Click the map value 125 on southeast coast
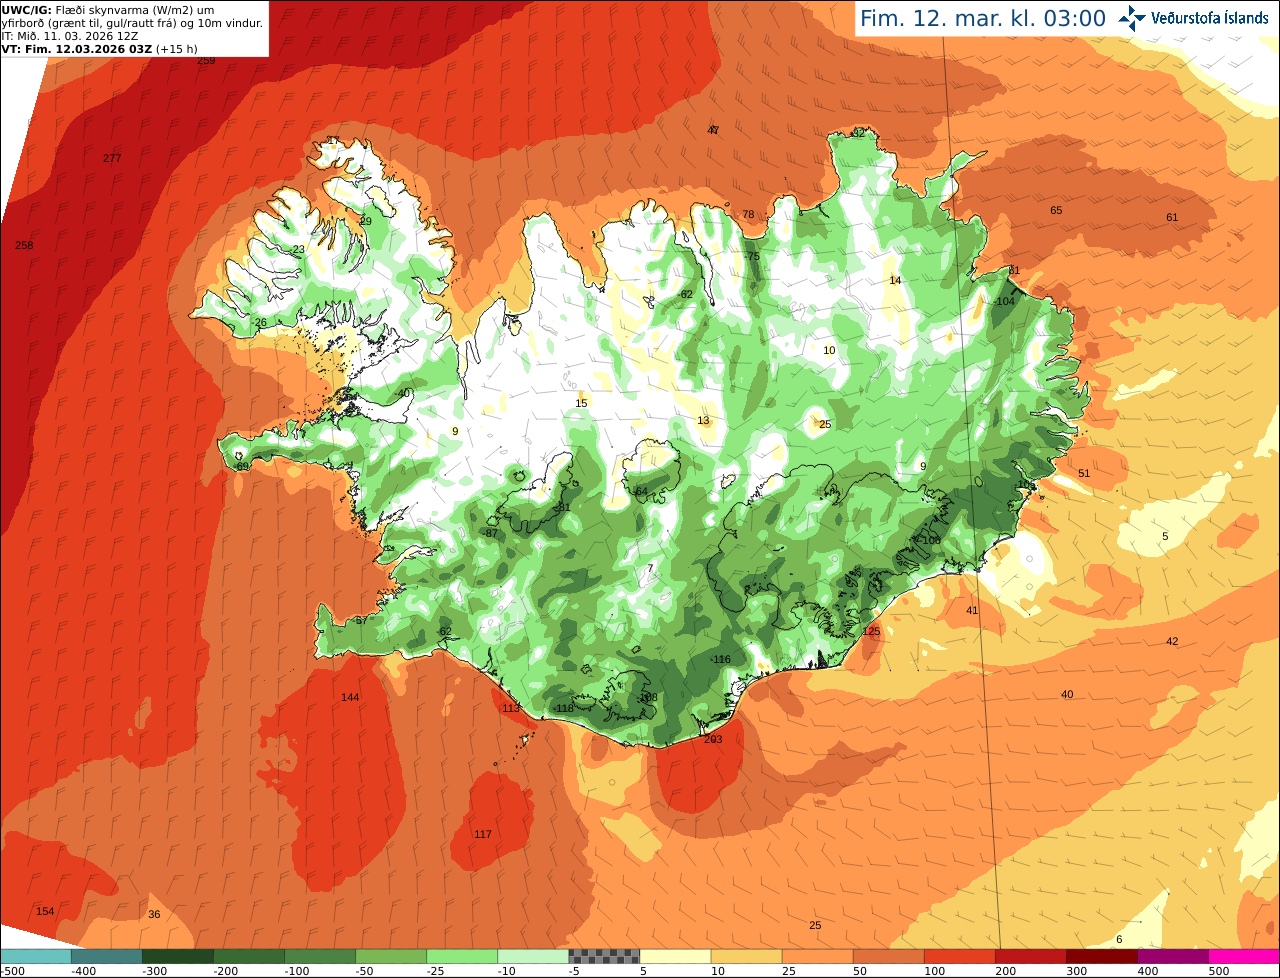 click(871, 631)
